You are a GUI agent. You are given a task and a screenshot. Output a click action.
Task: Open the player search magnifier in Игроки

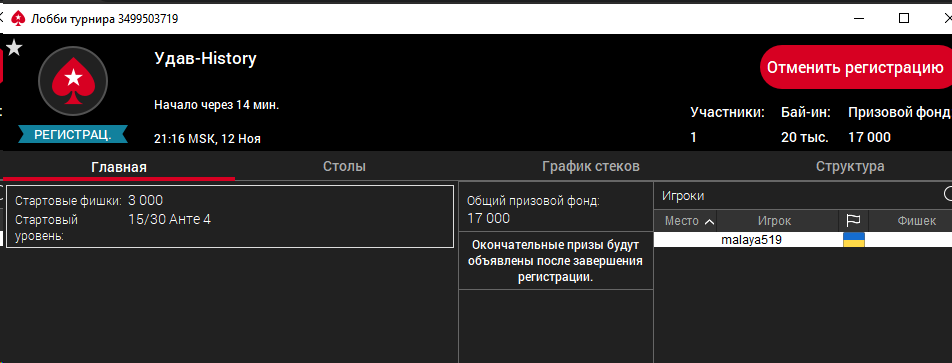948,194
